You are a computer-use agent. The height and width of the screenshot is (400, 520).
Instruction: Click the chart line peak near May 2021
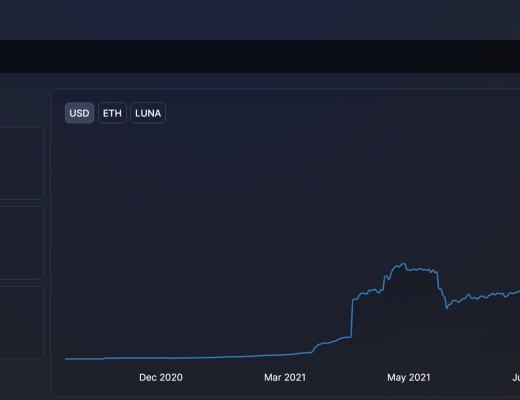(x=404, y=264)
